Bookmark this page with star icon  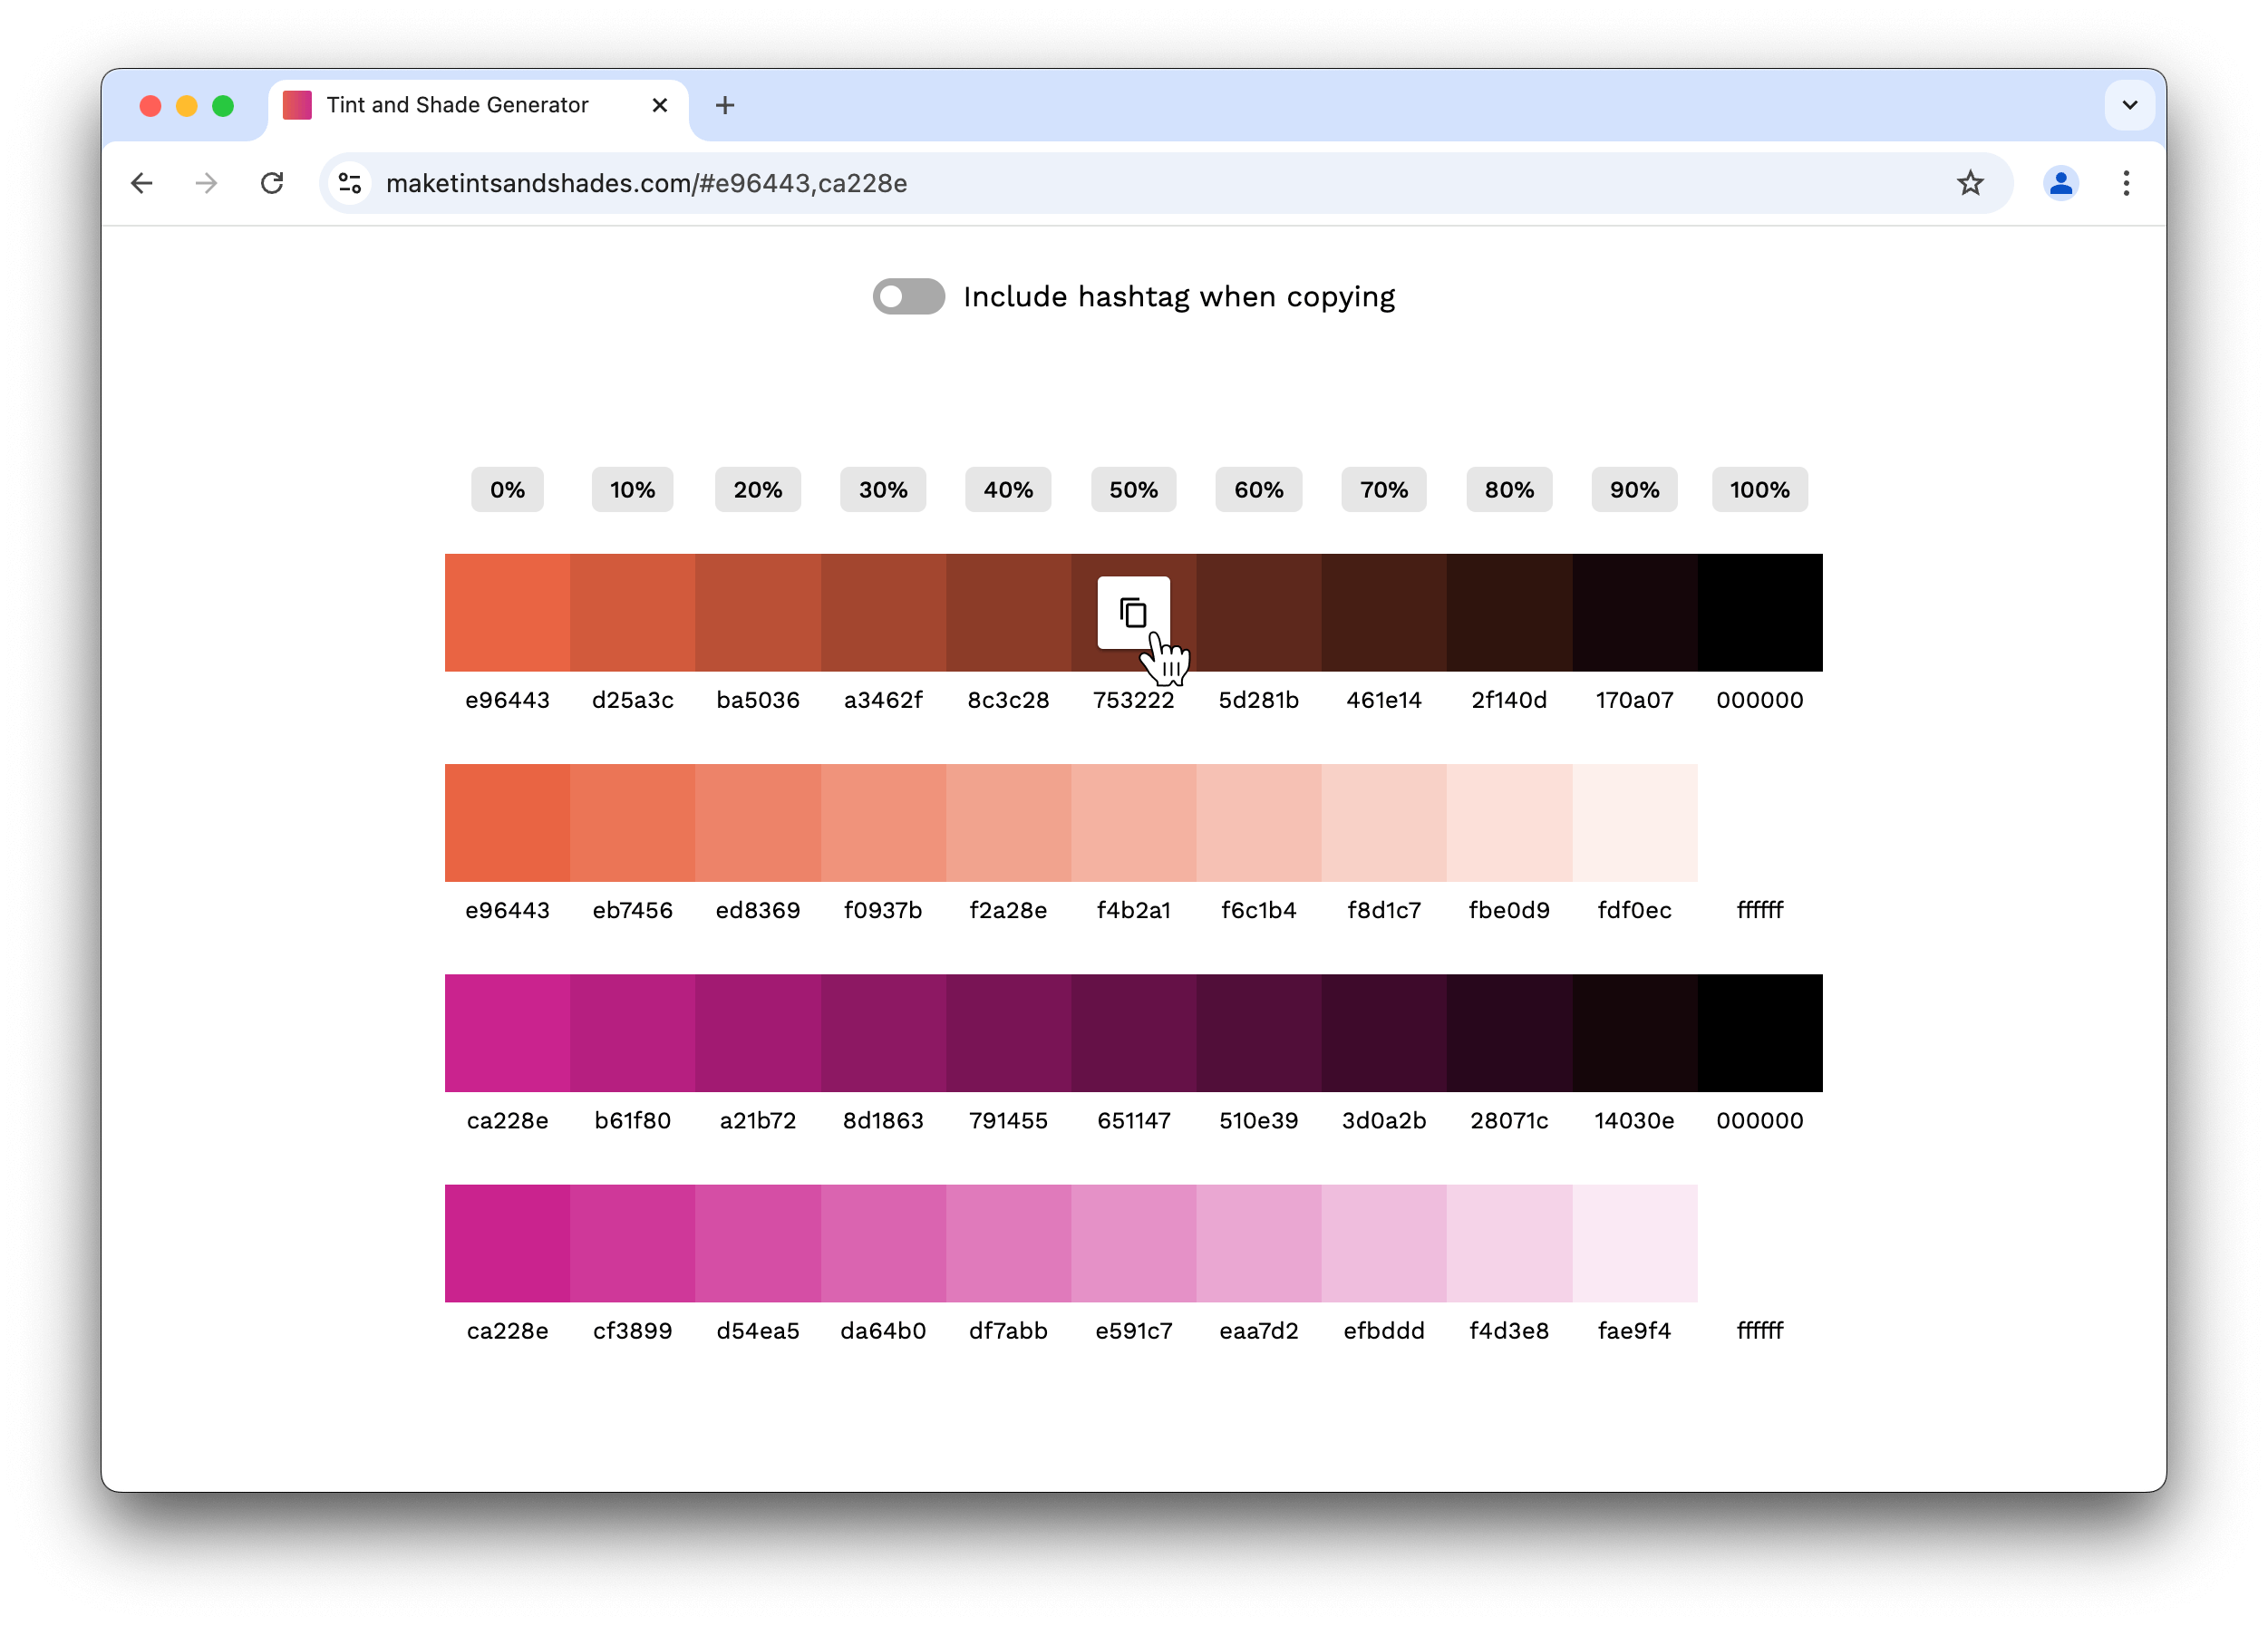pyautogui.click(x=1969, y=183)
